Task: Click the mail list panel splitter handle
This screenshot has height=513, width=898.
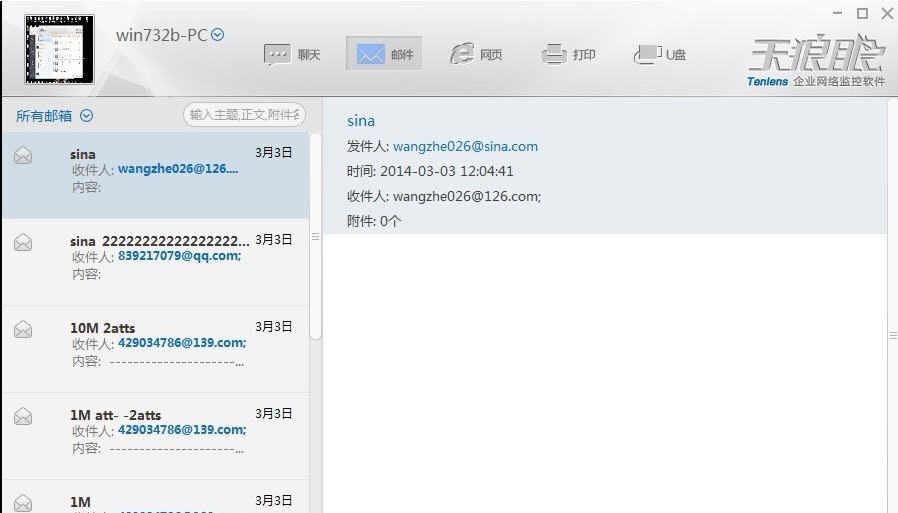Action: [315, 236]
